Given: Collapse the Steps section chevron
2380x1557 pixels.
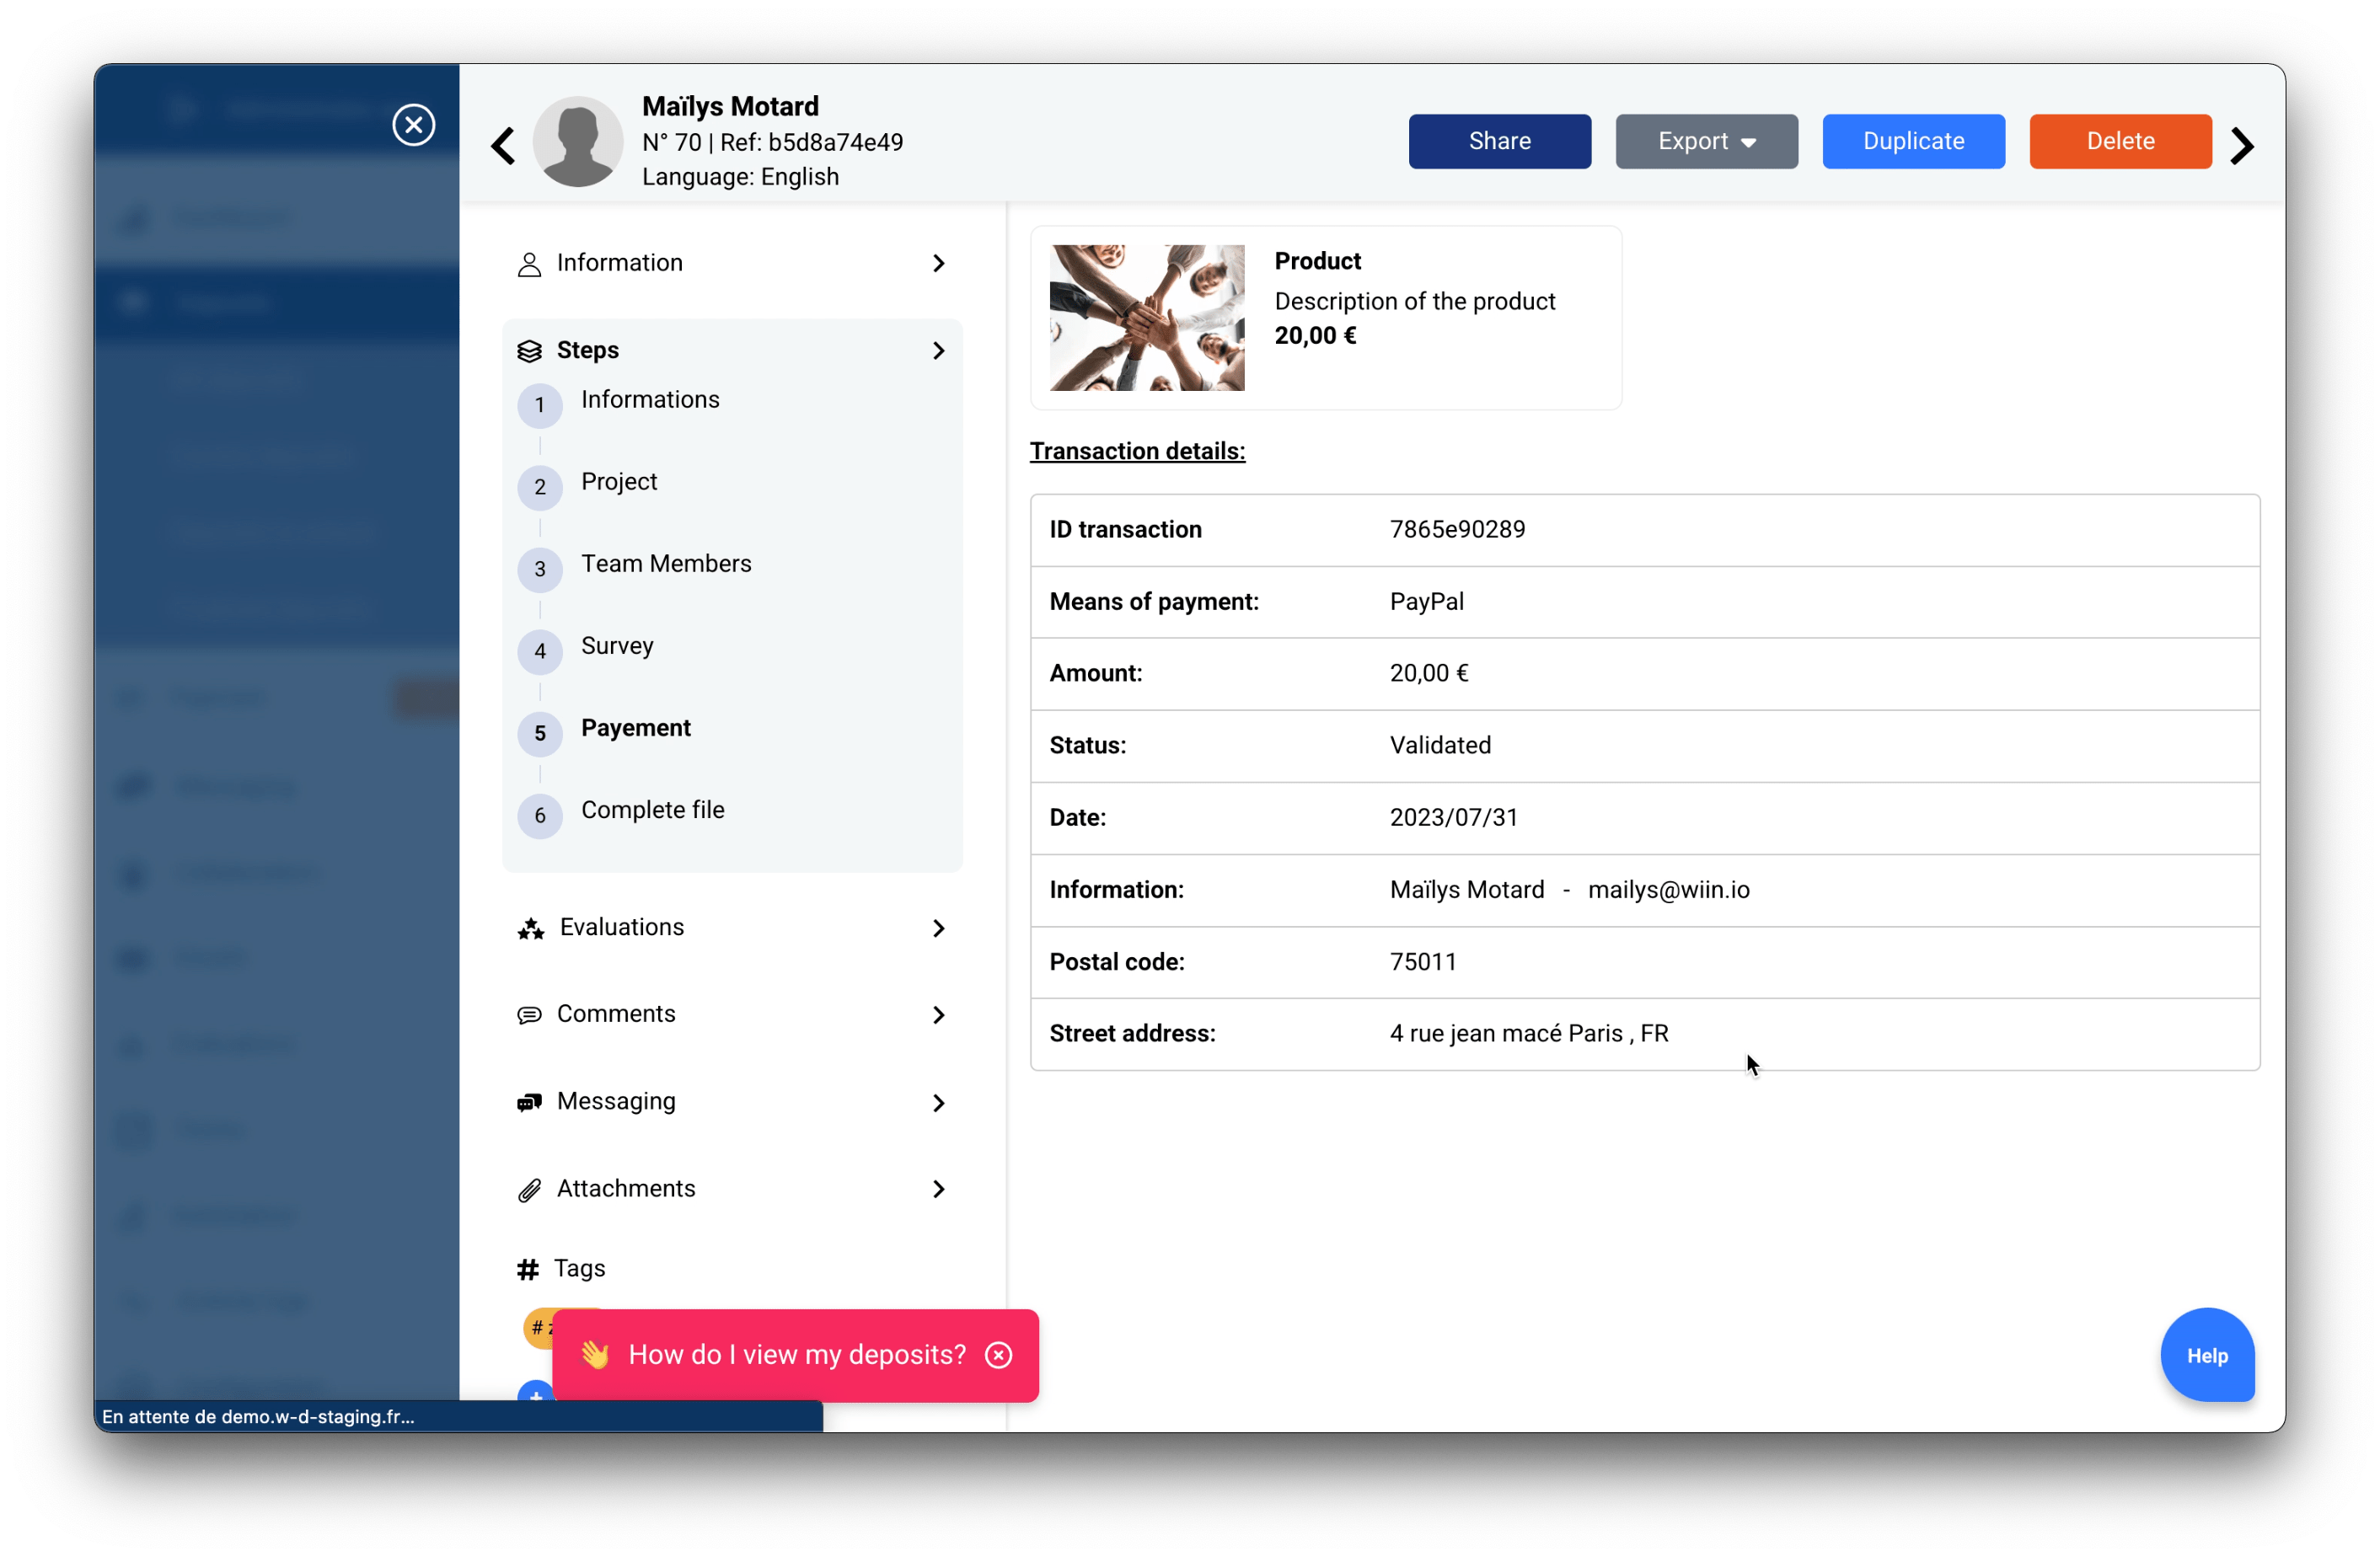Looking at the screenshot, I should point(938,351).
